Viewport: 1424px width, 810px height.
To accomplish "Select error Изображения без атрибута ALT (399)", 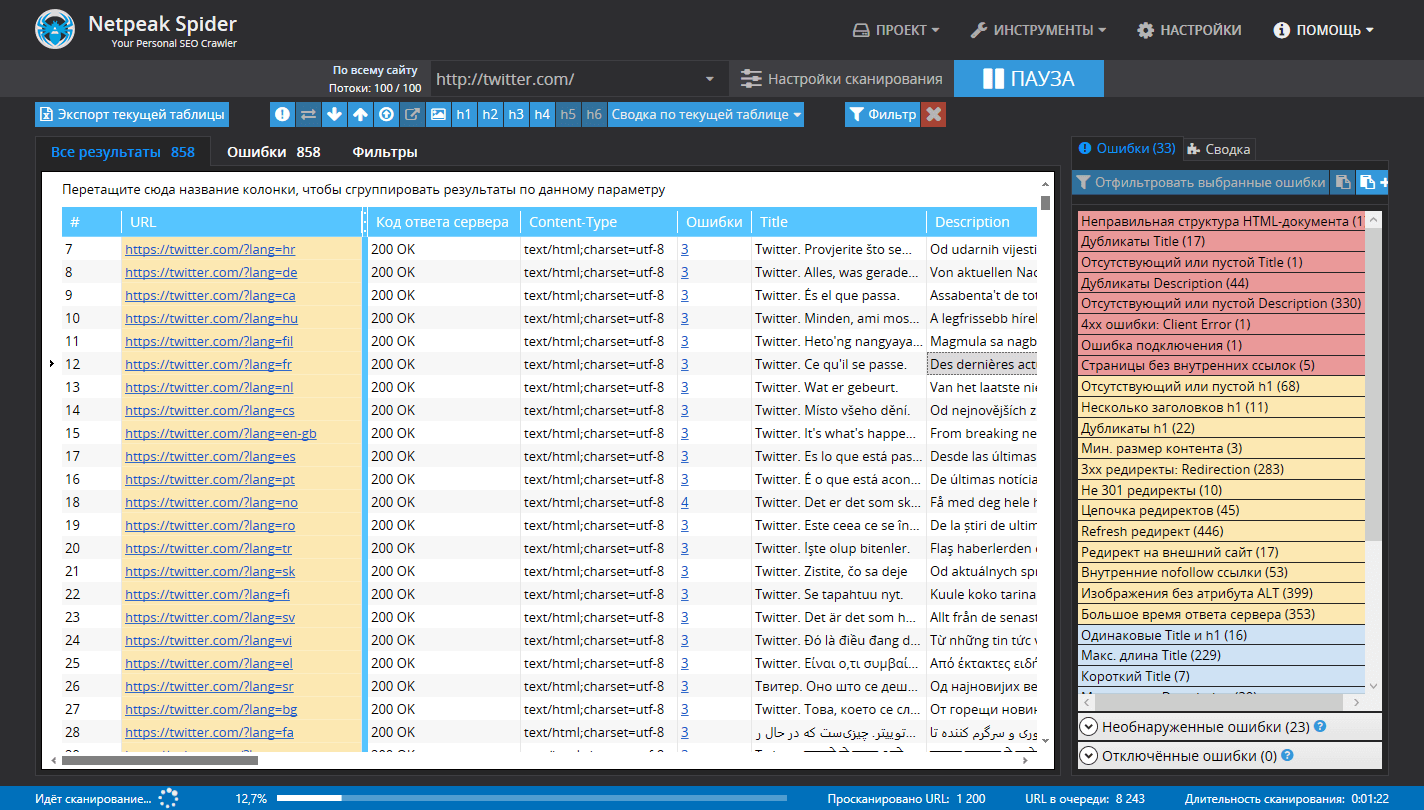I will point(1221,593).
